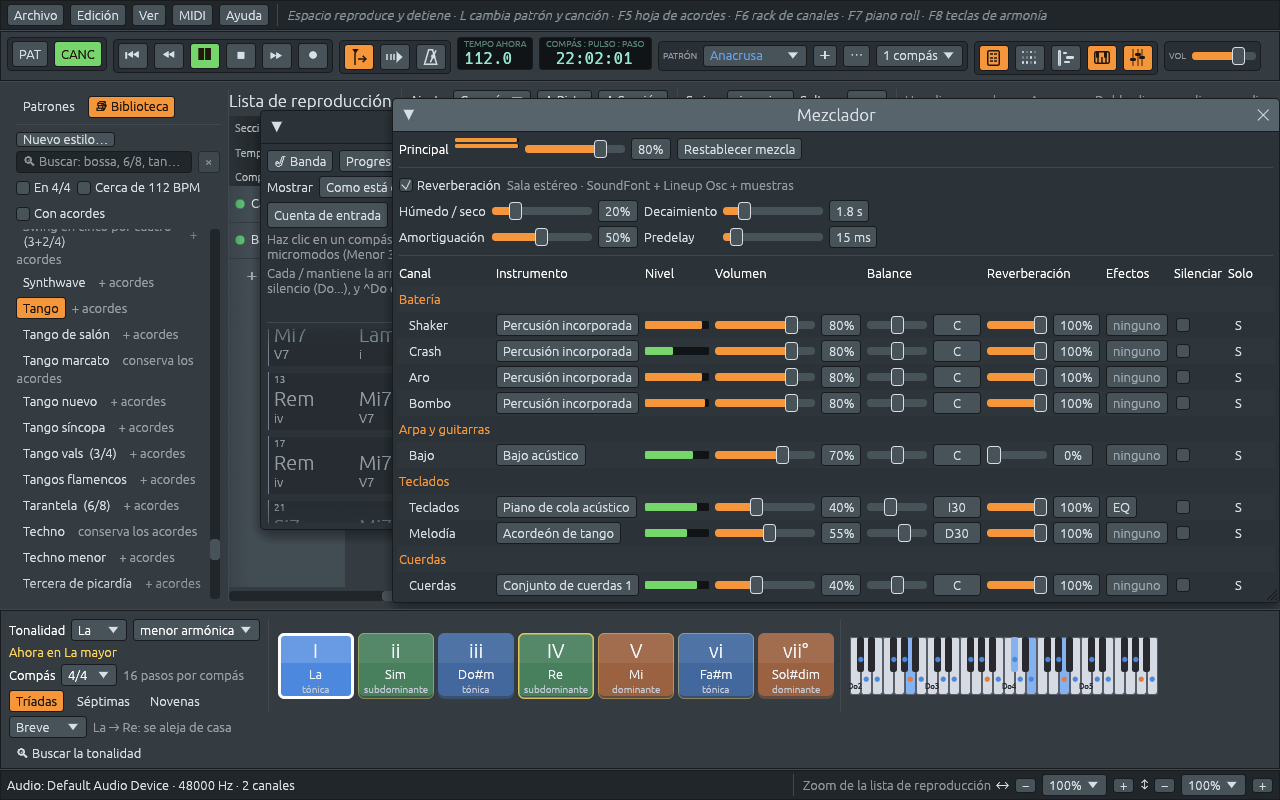Open the menor armónica scale dropdown
The height and width of the screenshot is (800, 1280).
196,631
